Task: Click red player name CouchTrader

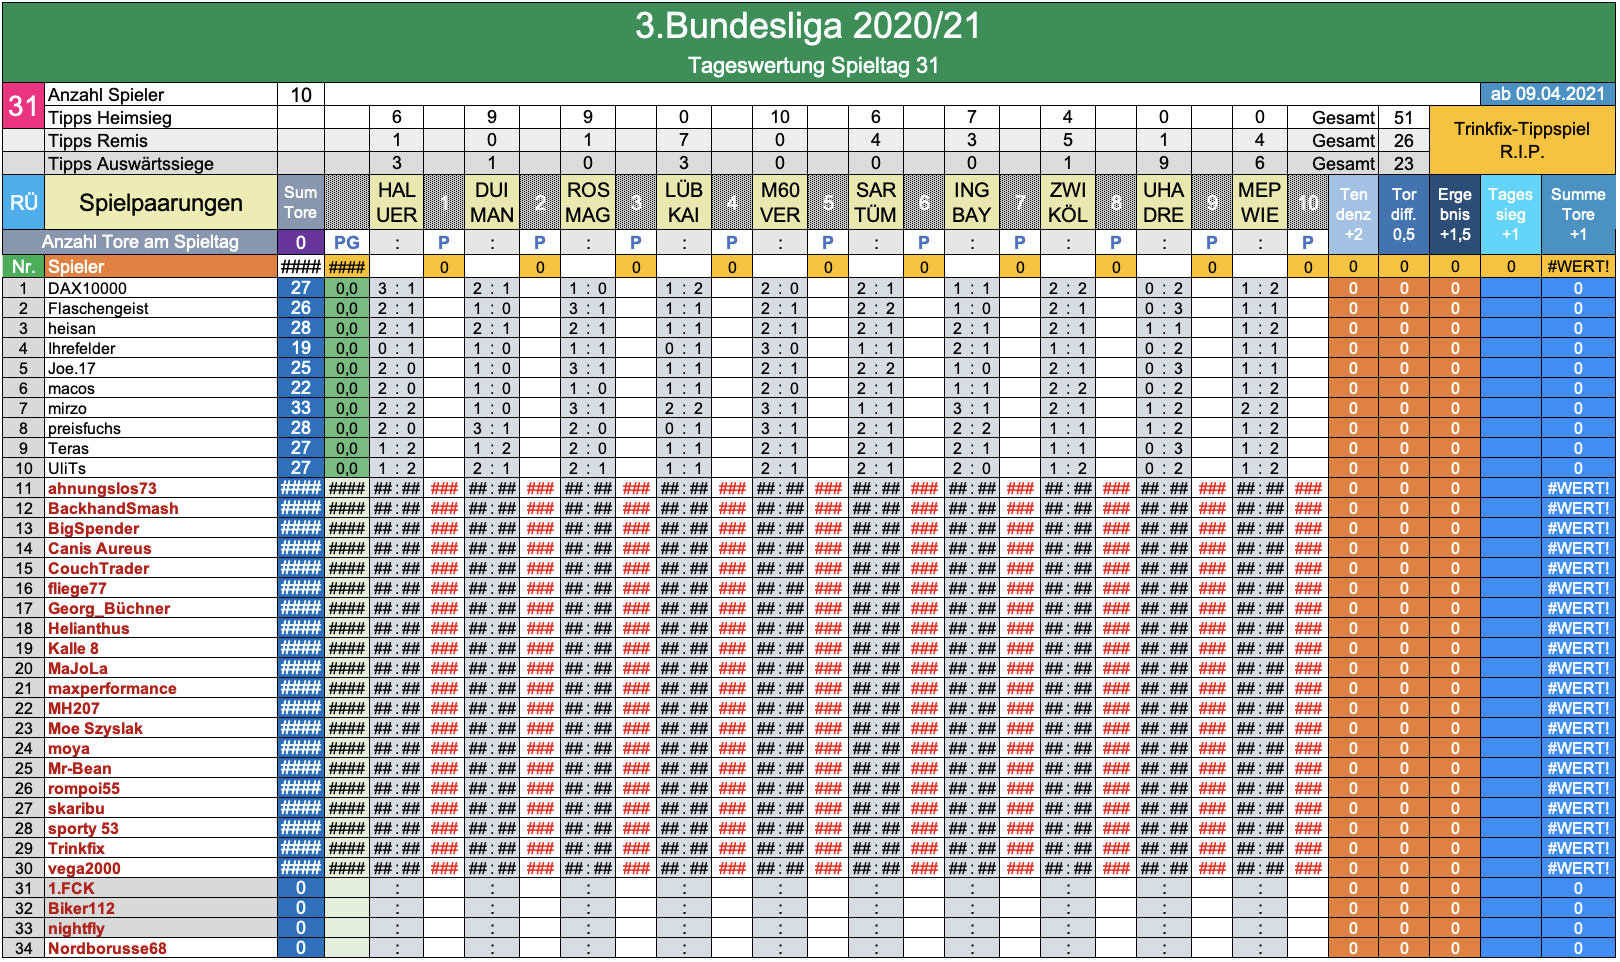Action: coord(98,568)
